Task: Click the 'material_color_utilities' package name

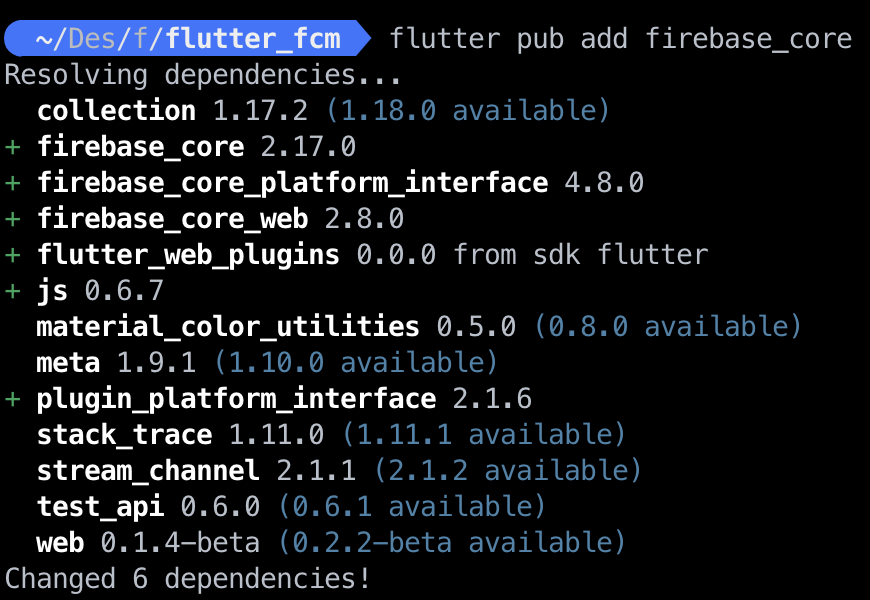Action: (x=228, y=326)
